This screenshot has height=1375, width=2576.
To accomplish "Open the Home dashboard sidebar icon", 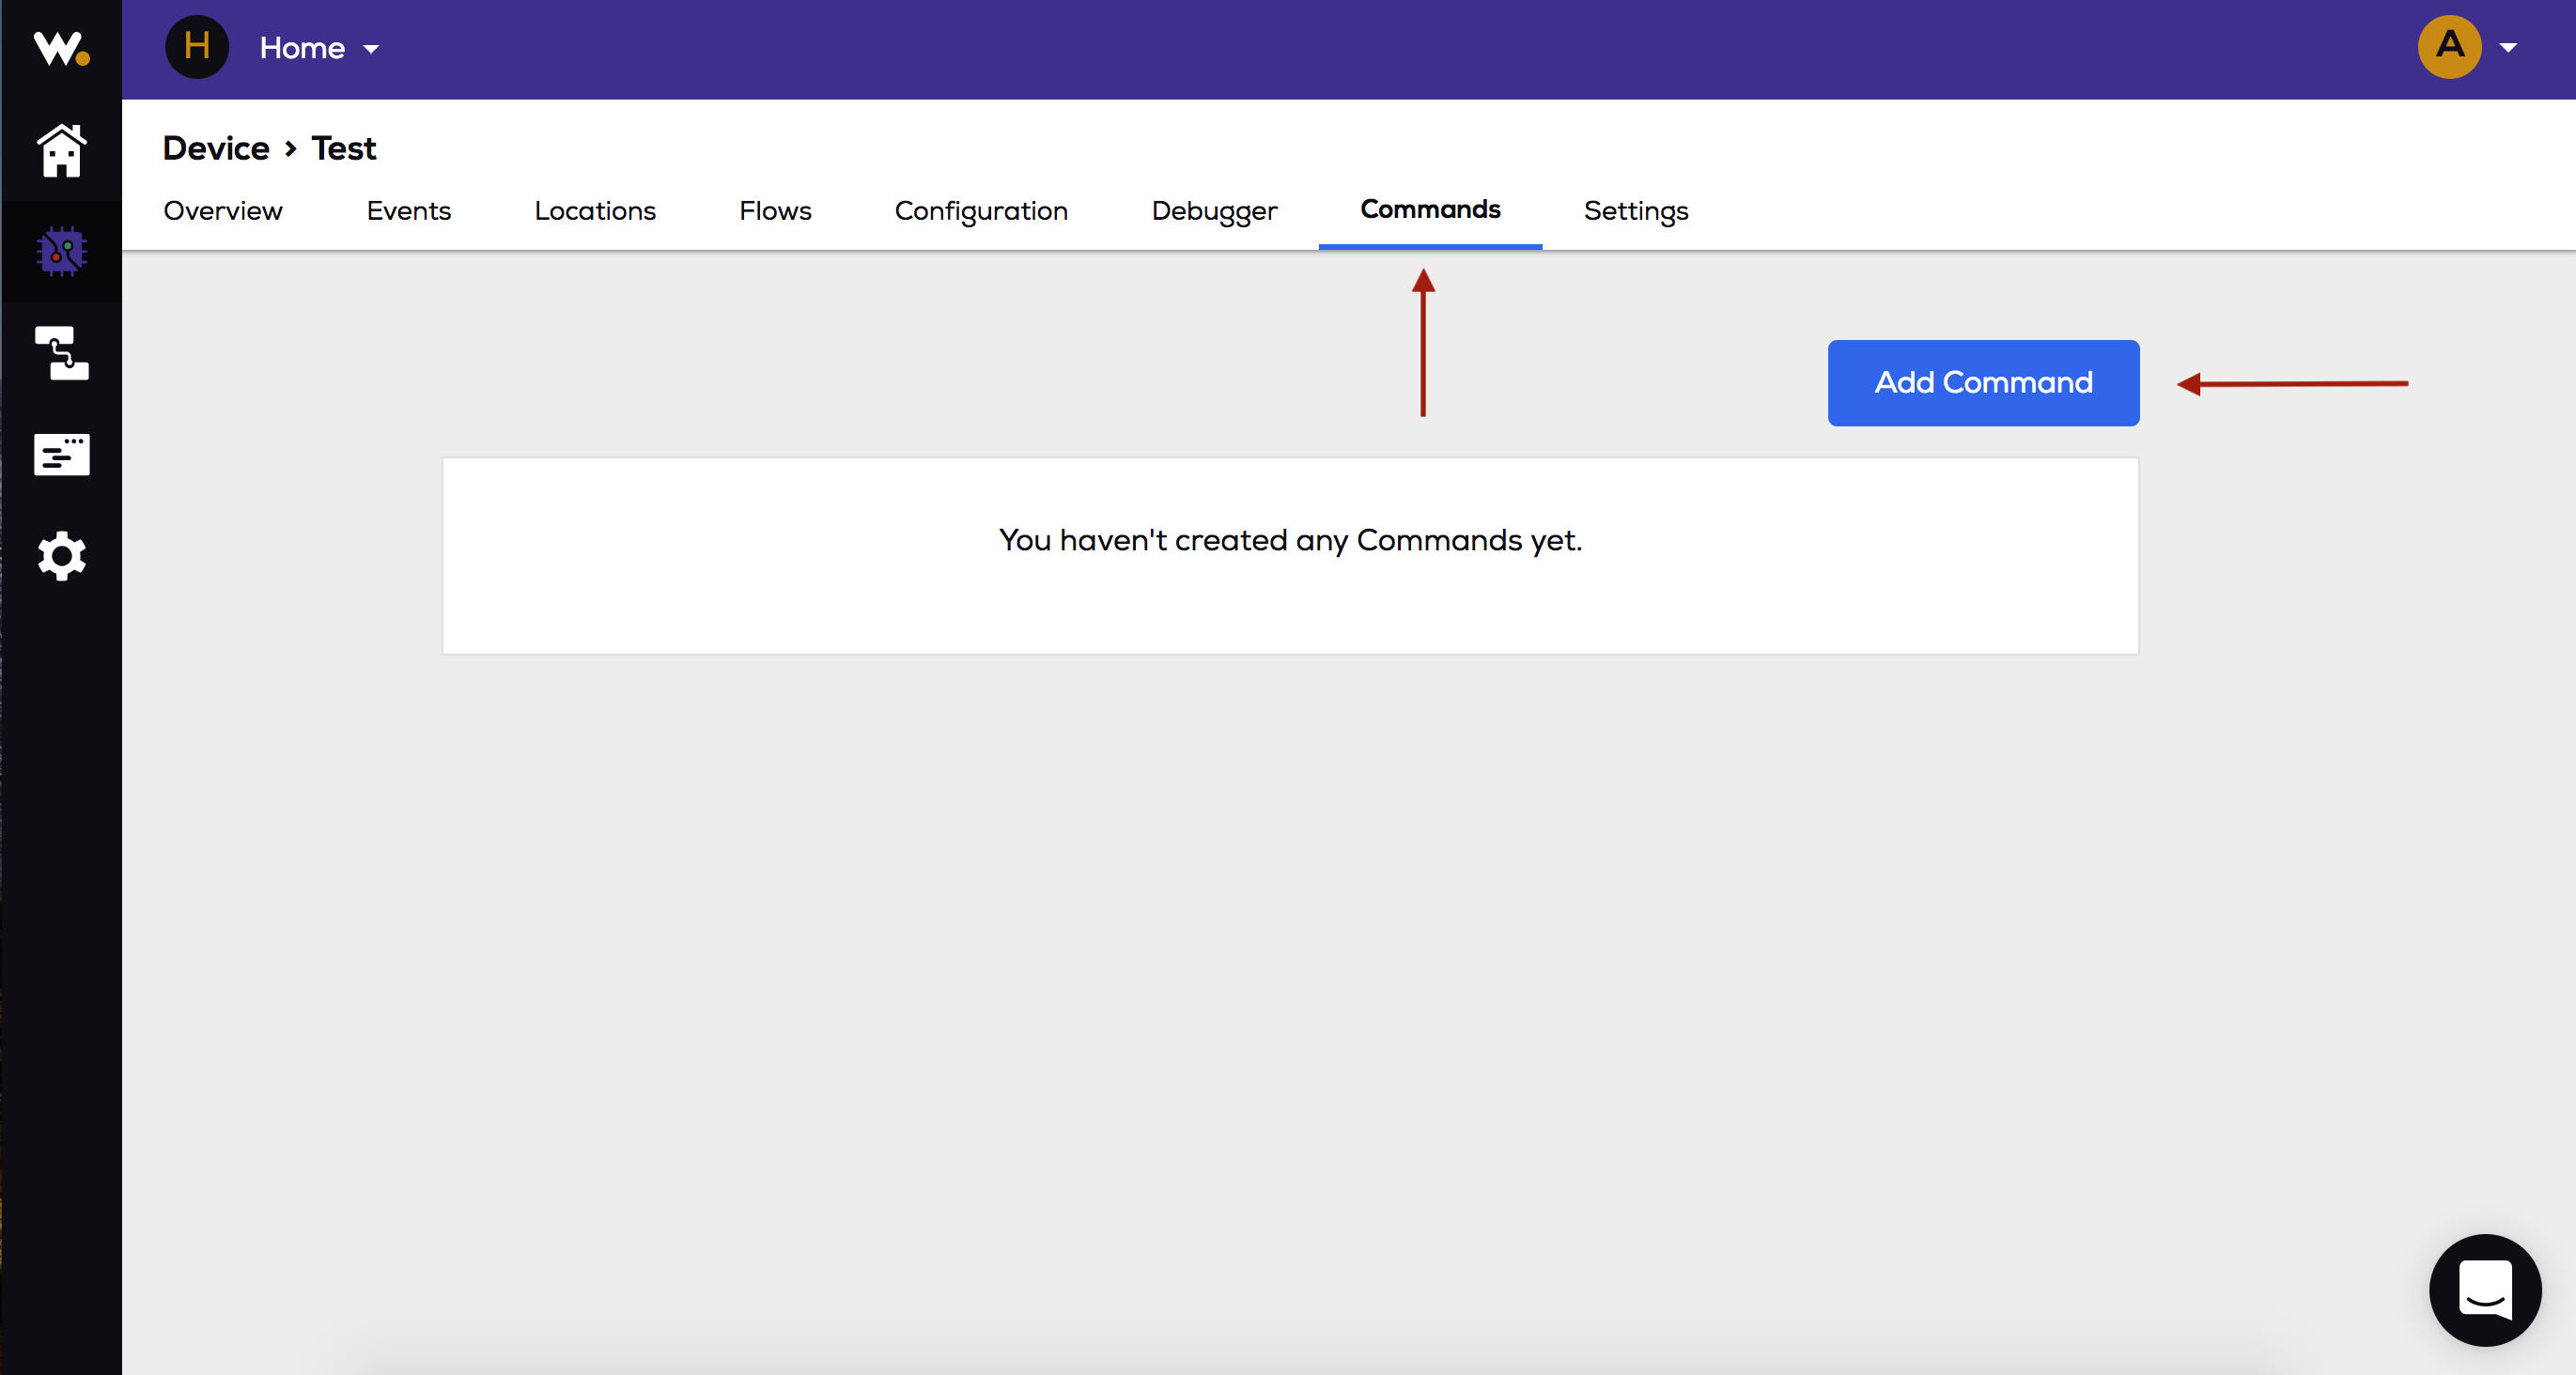I will click(x=61, y=151).
